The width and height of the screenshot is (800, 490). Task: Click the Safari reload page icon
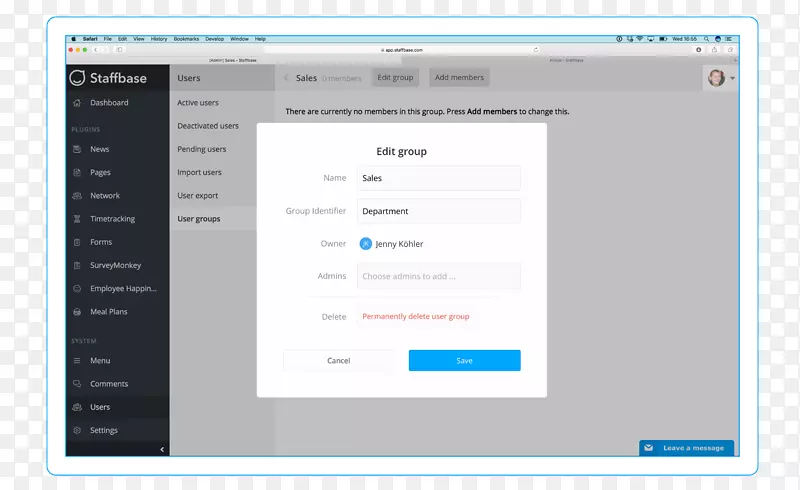click(x=536, y=50)
